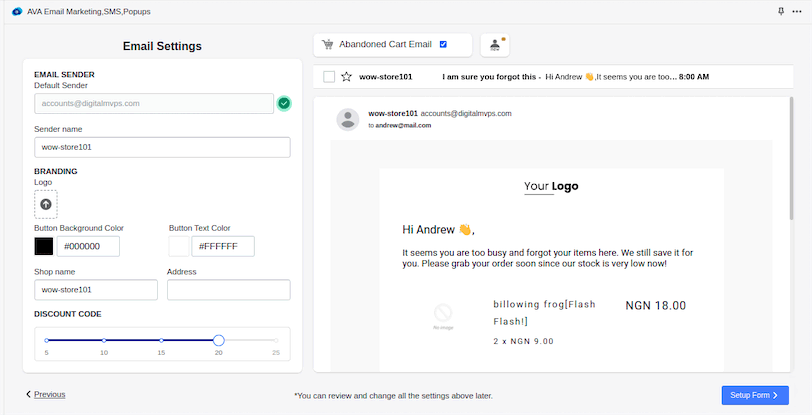Set discount slider to 5
Screen dimensions: 812x415
pos(47,340)
